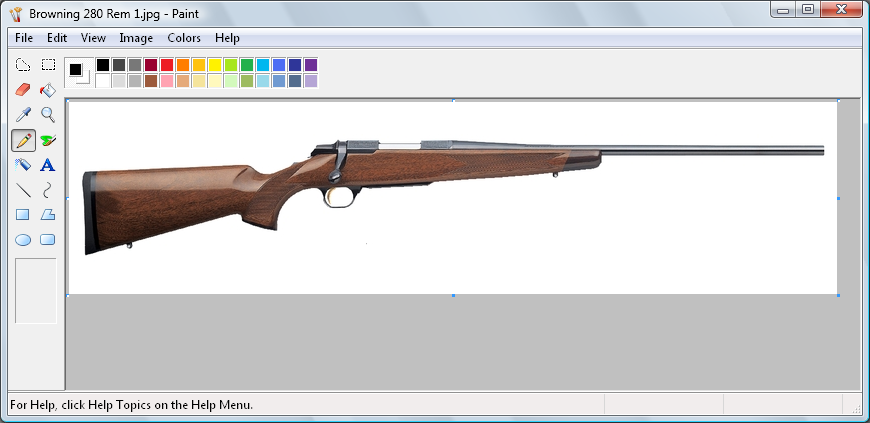The image size is (870, 423).
Task: Select the Polygon shape tool
Action: (x=48, y=215)
